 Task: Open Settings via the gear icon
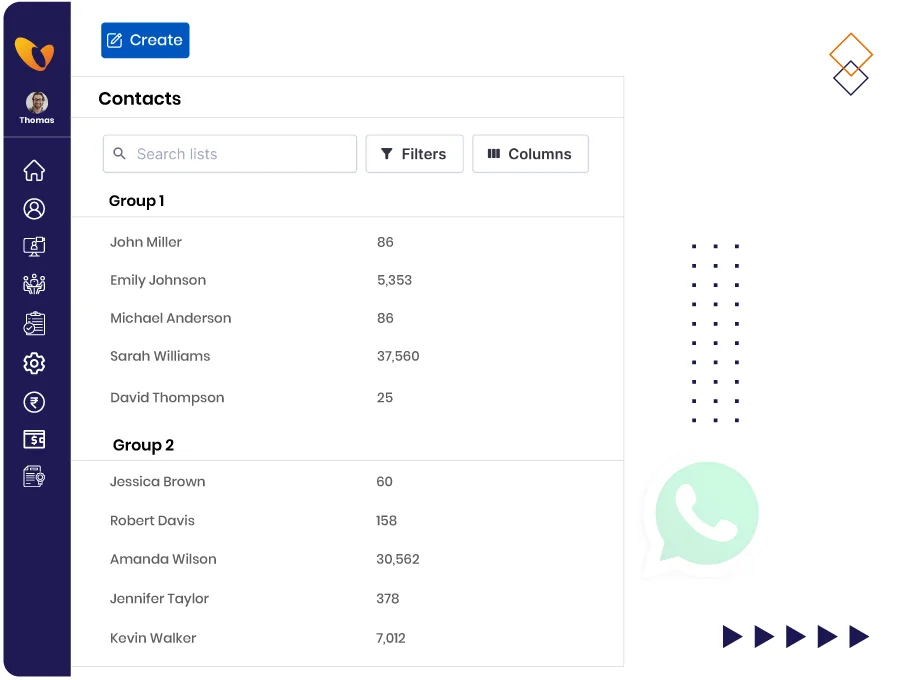coord(34,363)
